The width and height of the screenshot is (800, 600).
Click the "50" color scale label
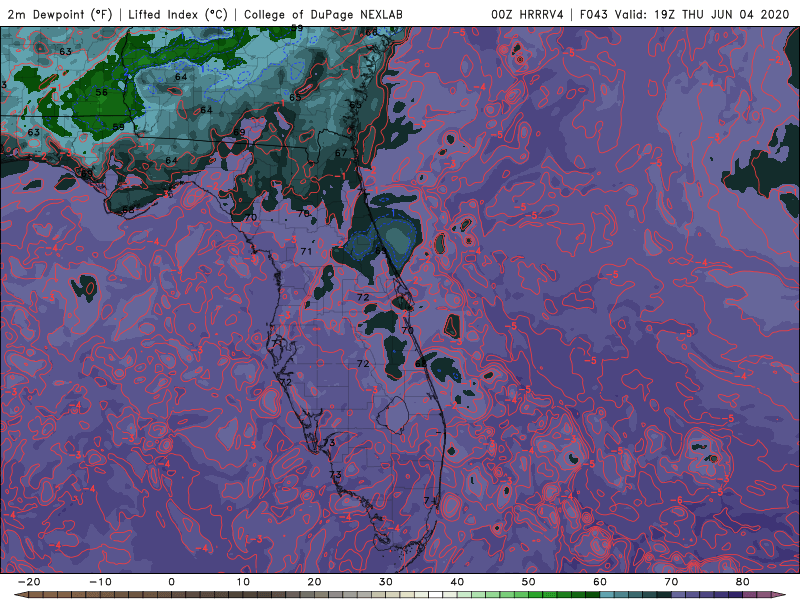point(529,582)
